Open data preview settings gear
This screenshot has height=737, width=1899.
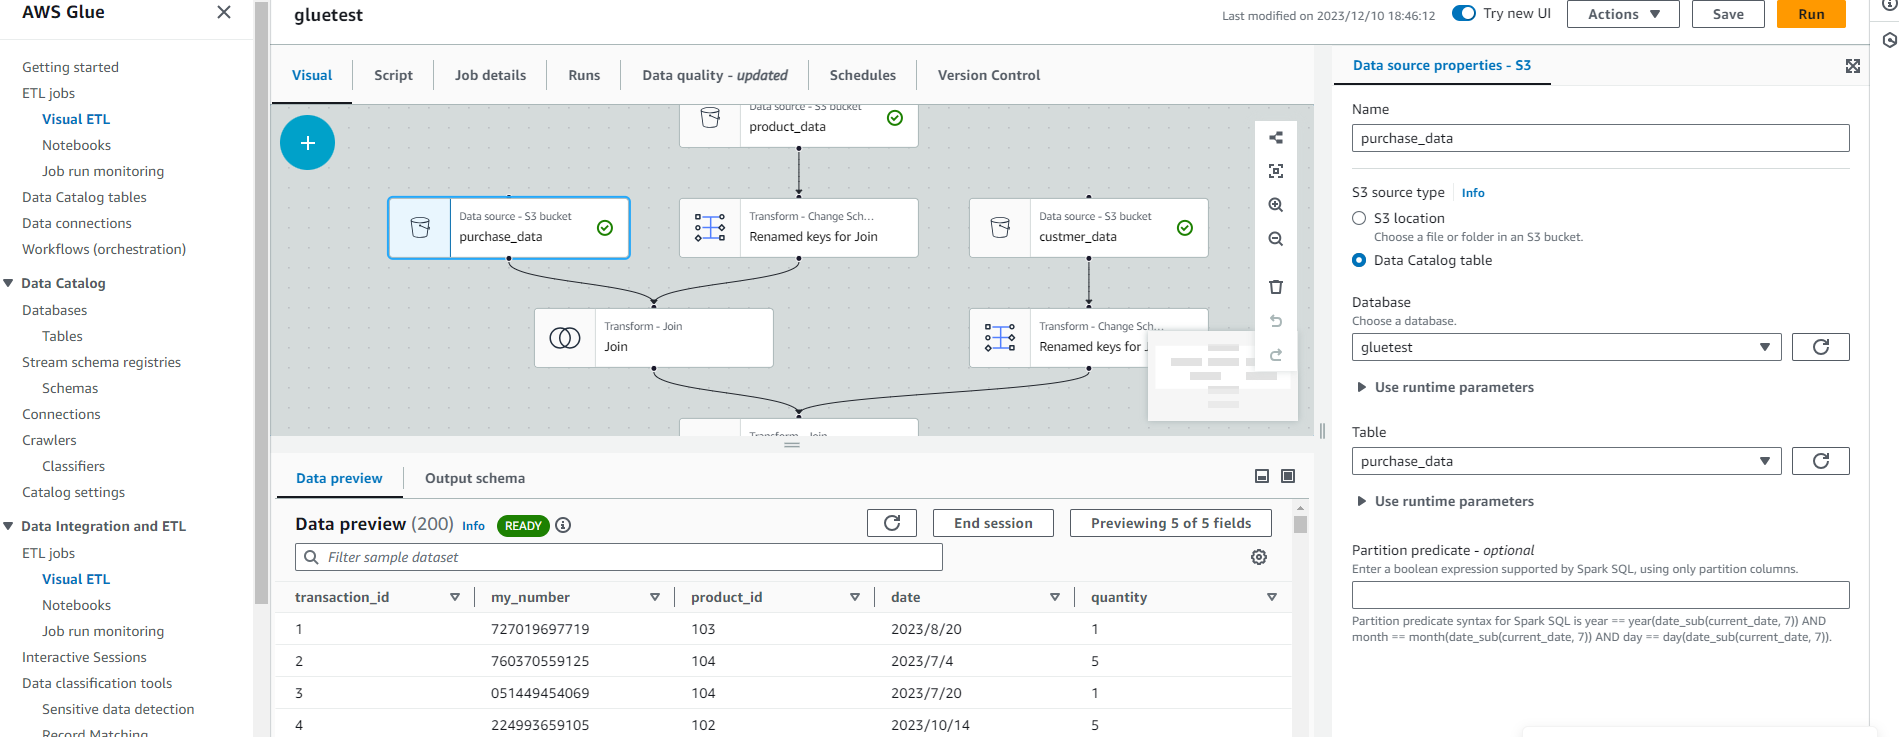pyautogui.click(x=1259, y=557)
